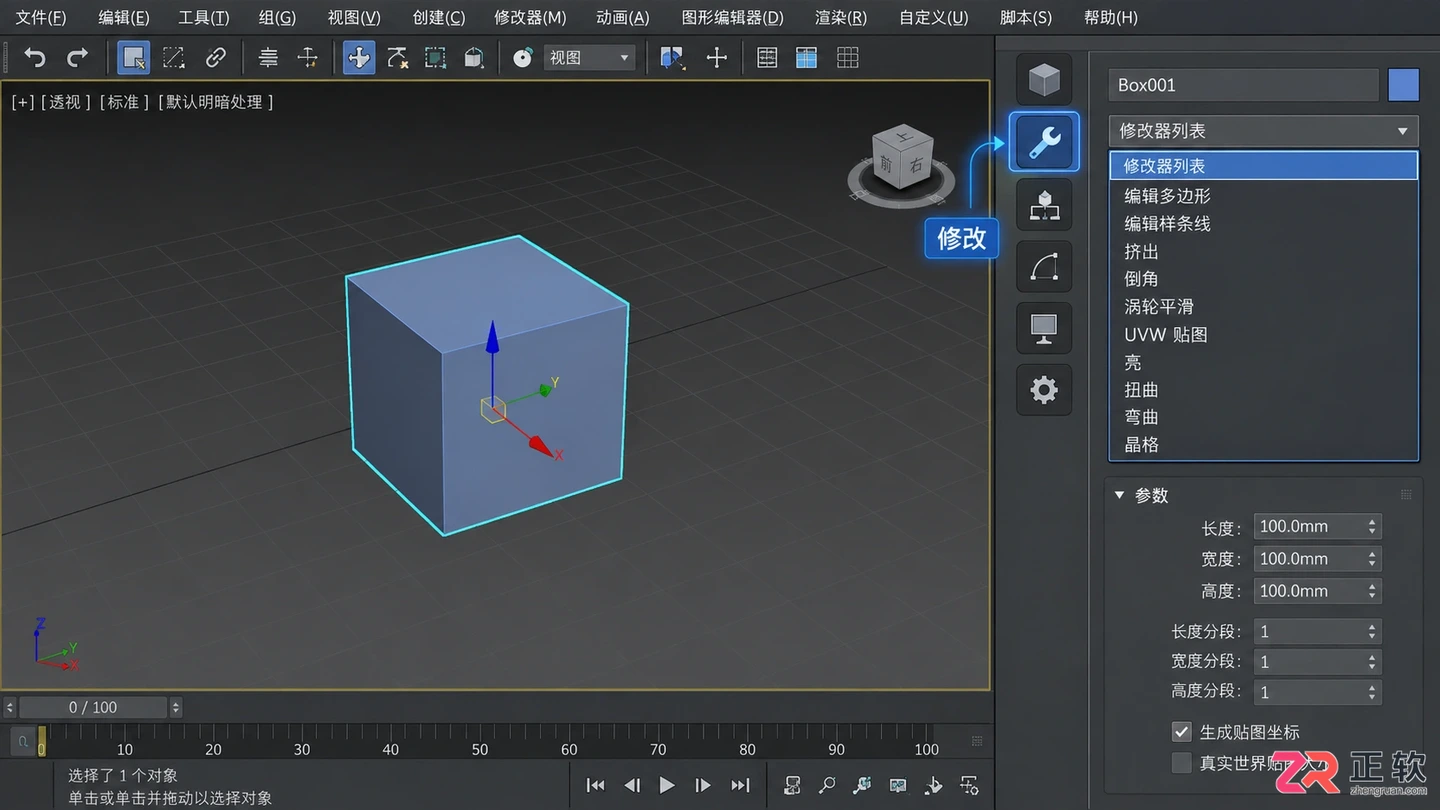Image resolution: width=1440 pixels, height=810 pixels.
Task: Choose the dashed selection region tool
Action: [x=174, y=58]
